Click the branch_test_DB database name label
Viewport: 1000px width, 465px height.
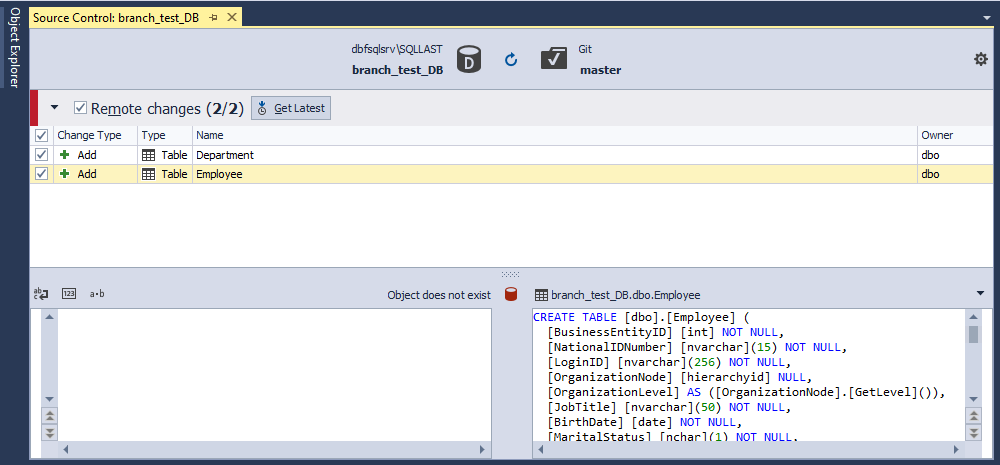point(397,70)
